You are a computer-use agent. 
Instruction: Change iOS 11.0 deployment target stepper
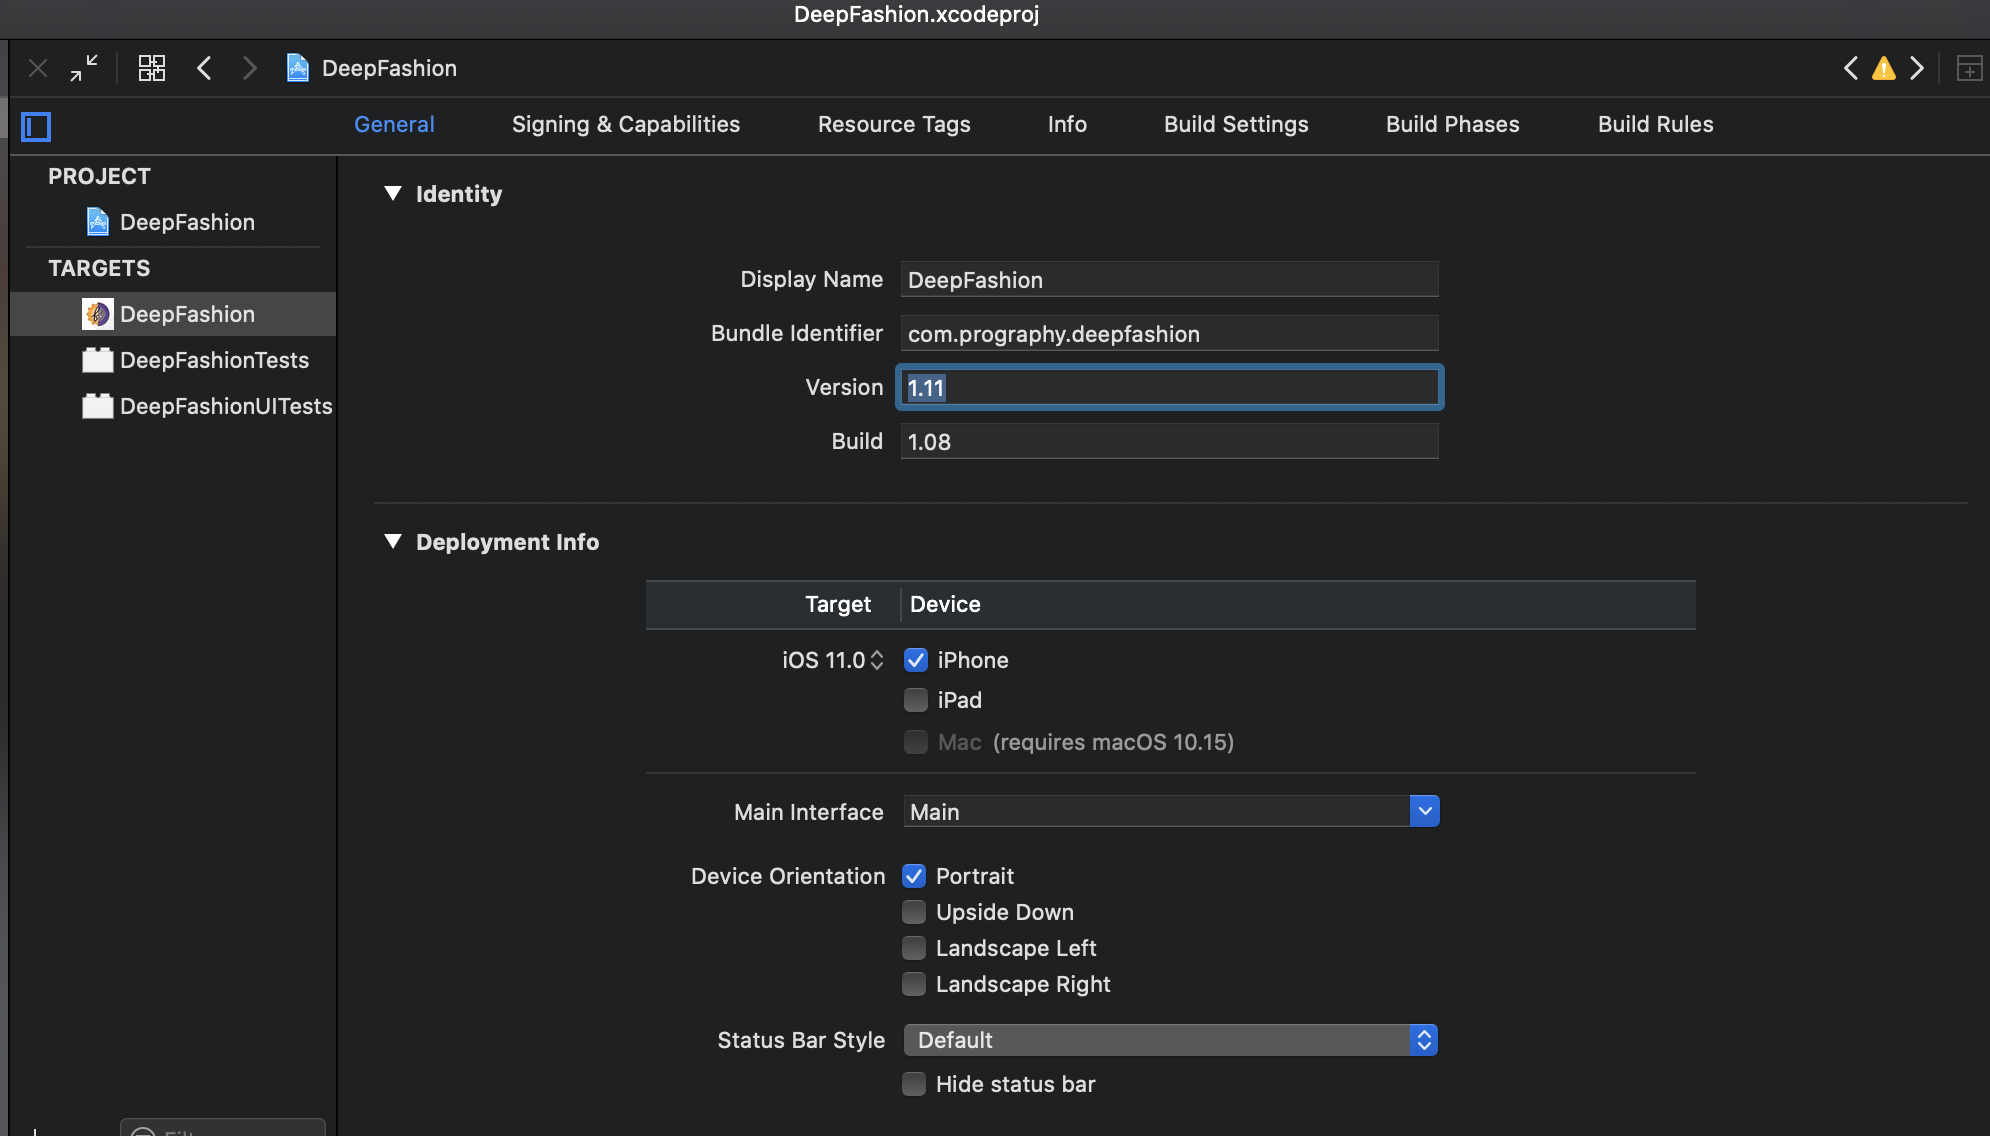tap(877, 660)
